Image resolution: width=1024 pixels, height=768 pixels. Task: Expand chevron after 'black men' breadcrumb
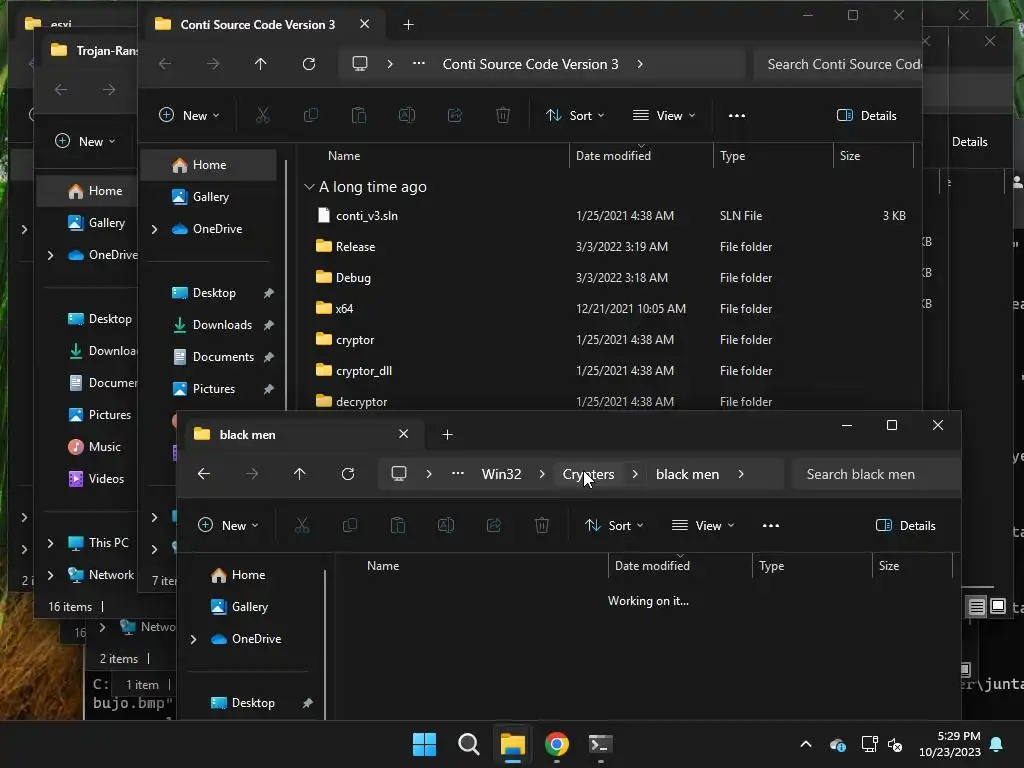741,474
